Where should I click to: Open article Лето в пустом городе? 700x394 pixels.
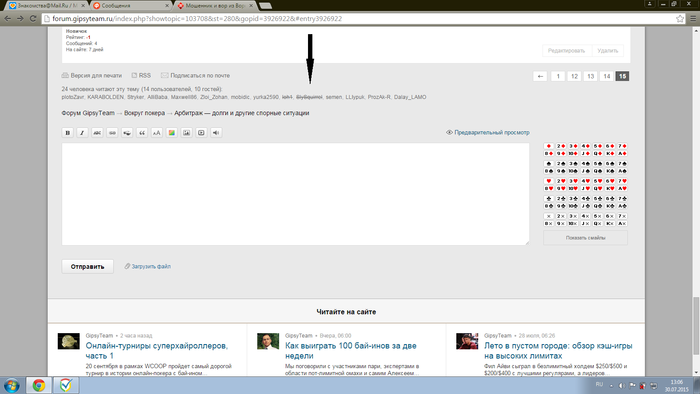pyautogui.click(x=558, y=351)
